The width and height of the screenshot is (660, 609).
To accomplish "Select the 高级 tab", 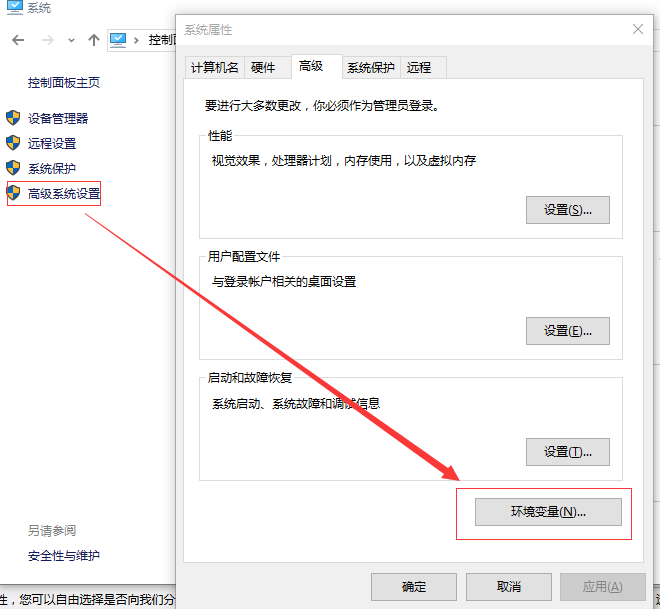I will (317, 66).
